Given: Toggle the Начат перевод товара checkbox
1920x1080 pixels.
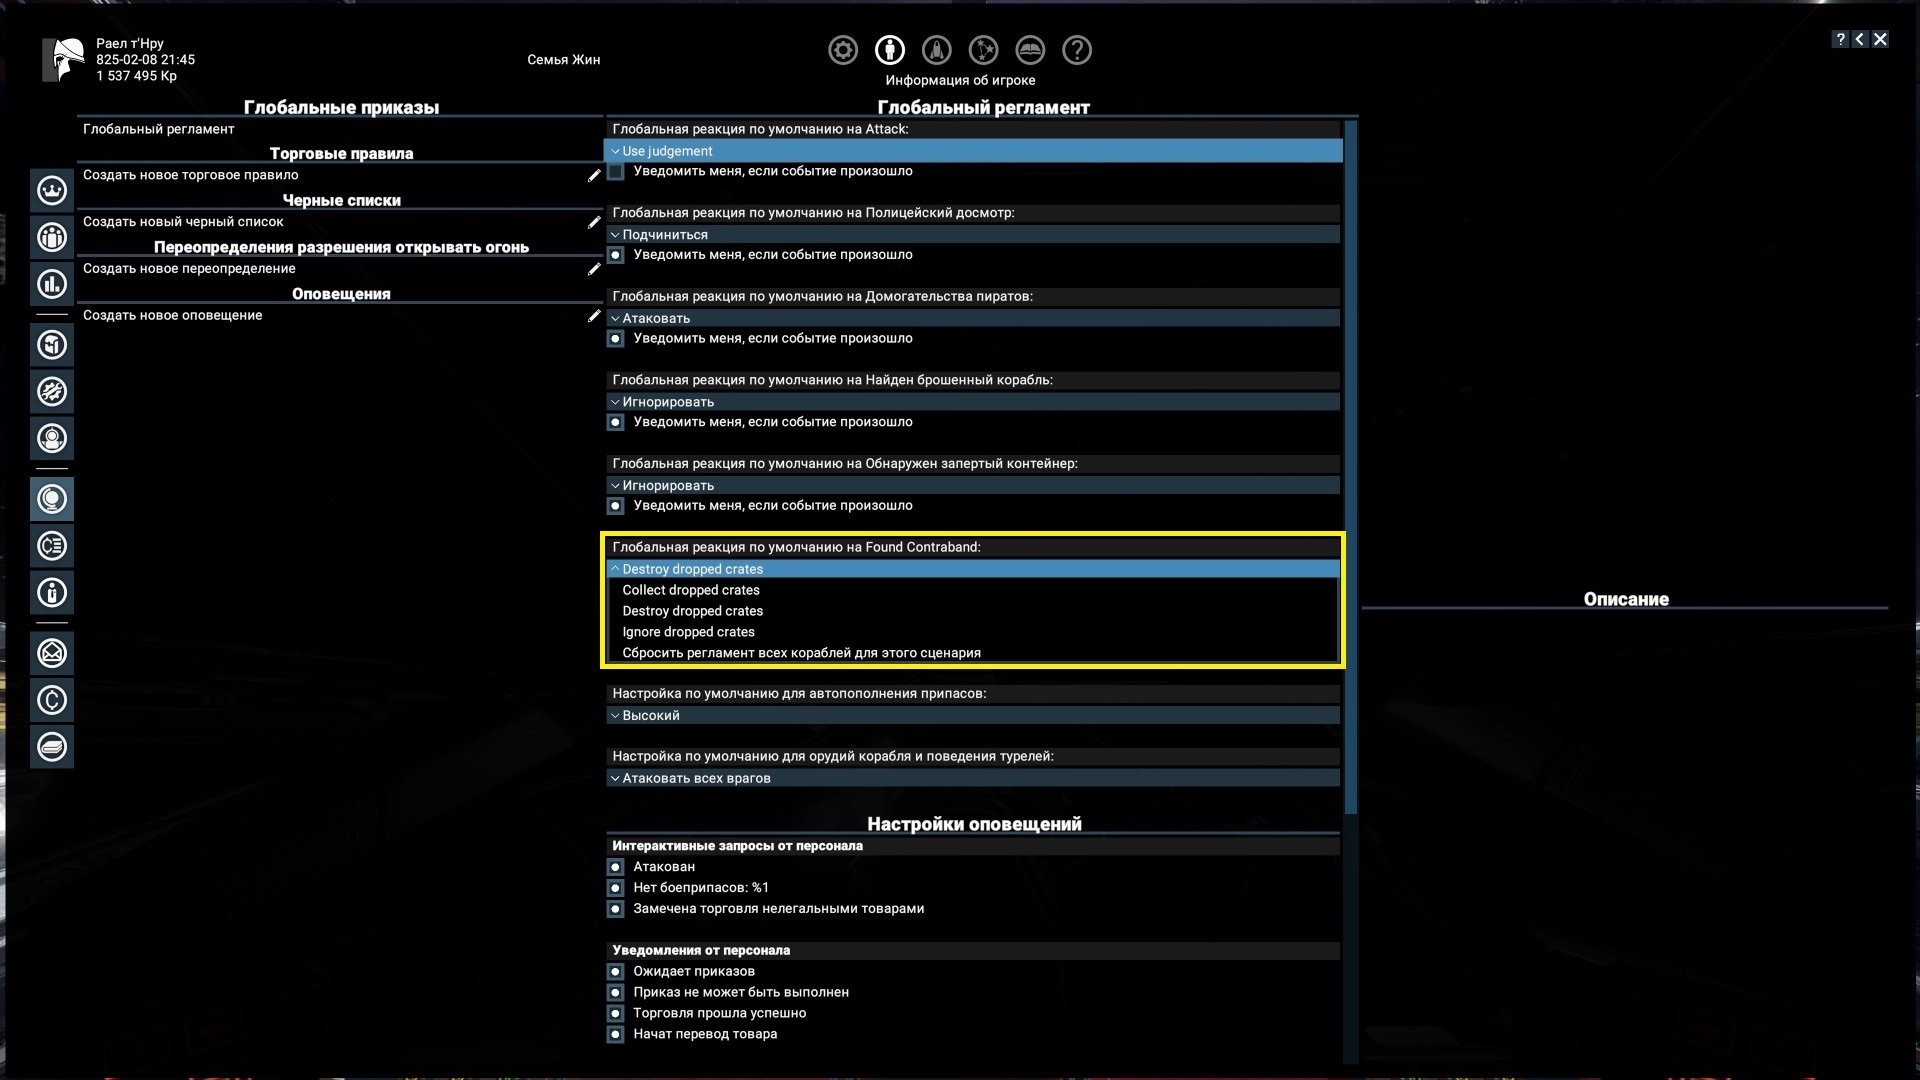Looking at the screenshot, I should point(616,1035).
